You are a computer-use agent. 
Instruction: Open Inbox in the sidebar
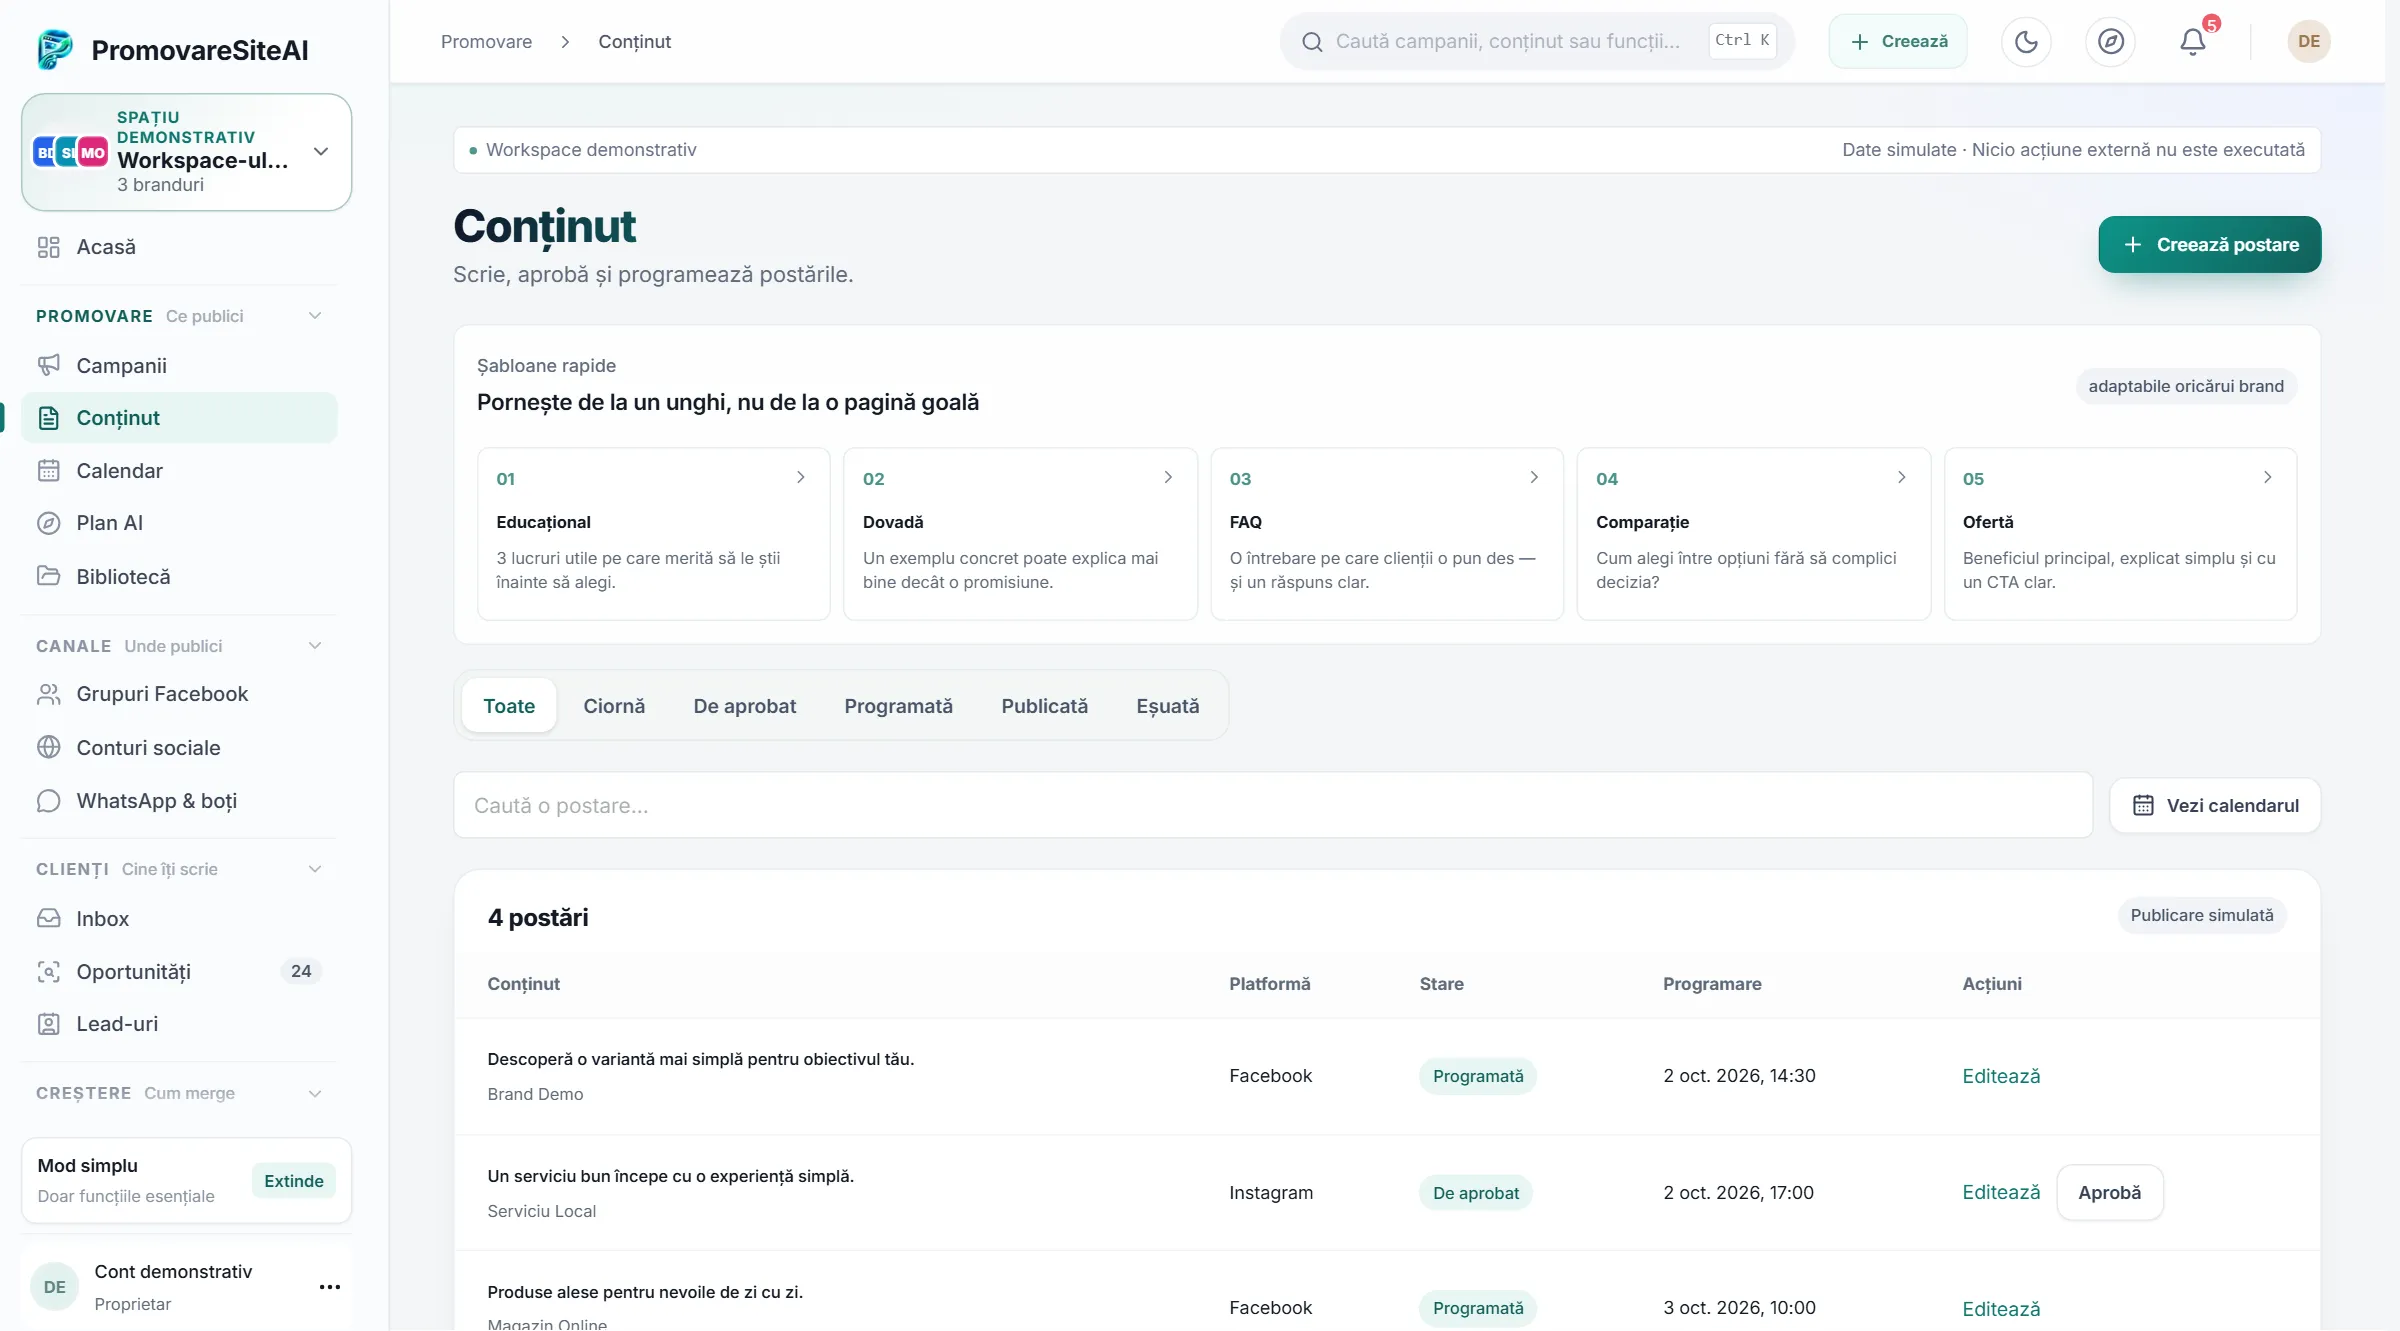179,919
